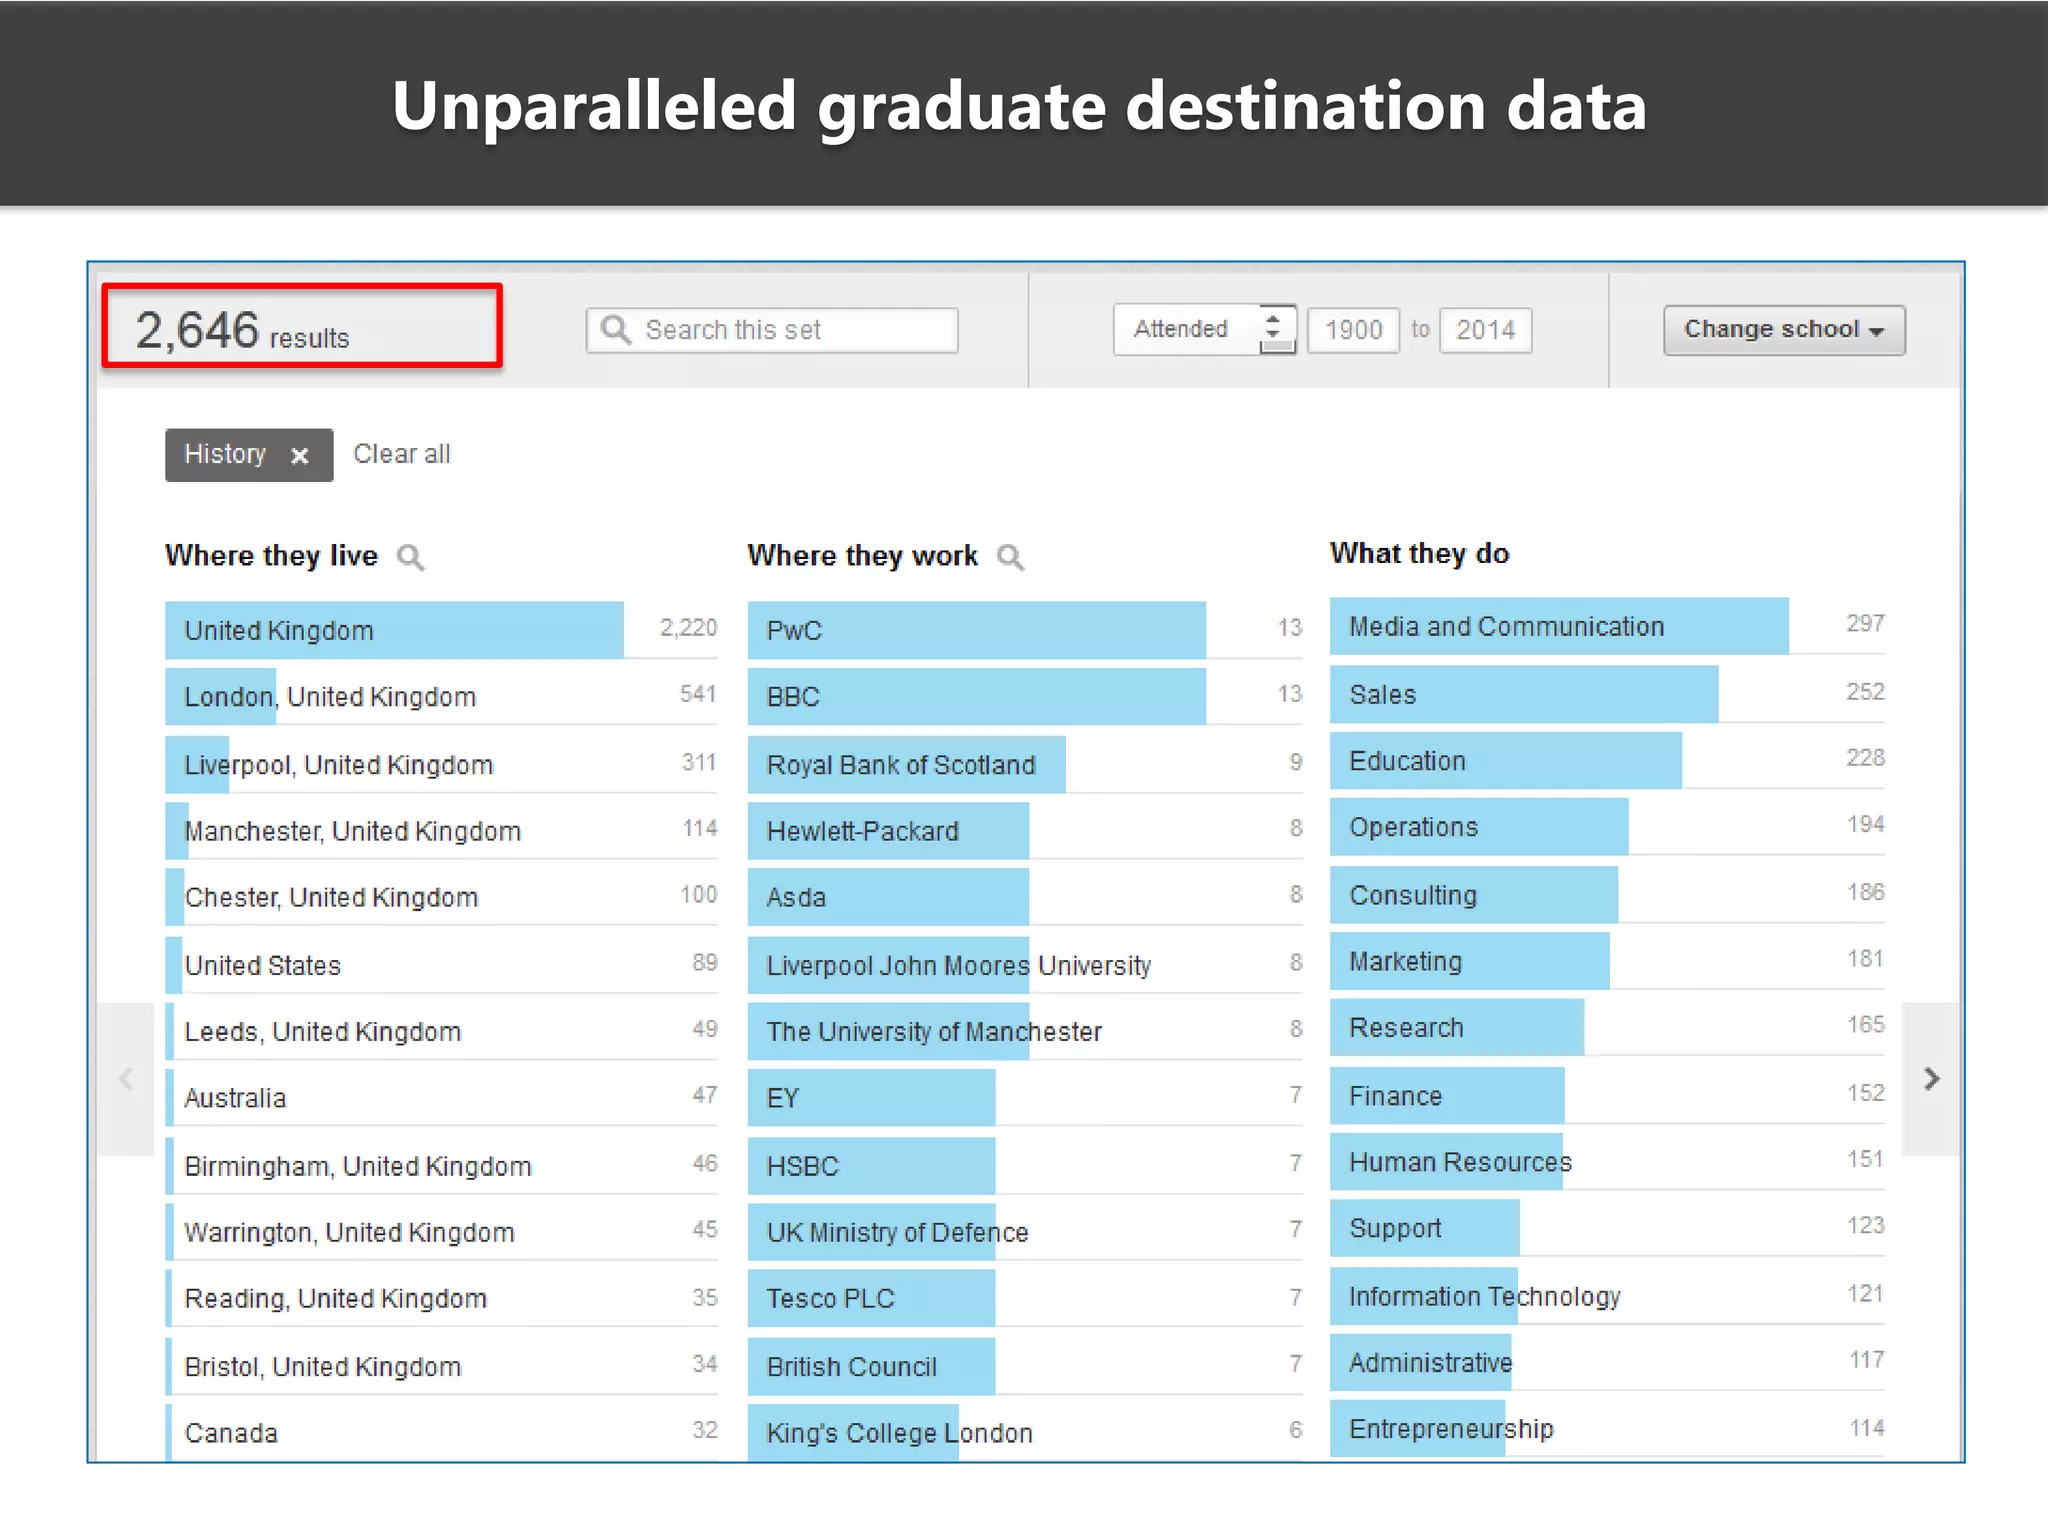Select Liverpool John Moores University employer

pos(1025,964)
